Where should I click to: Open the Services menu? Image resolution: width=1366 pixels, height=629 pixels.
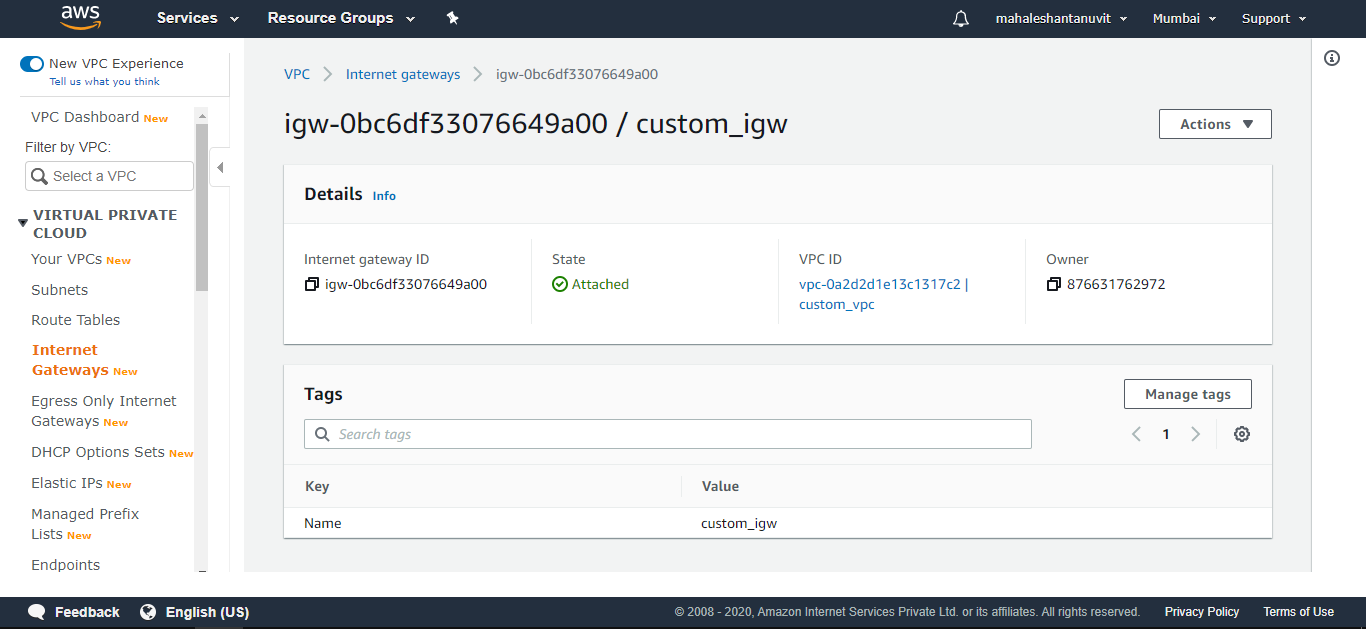pos(196,18)
